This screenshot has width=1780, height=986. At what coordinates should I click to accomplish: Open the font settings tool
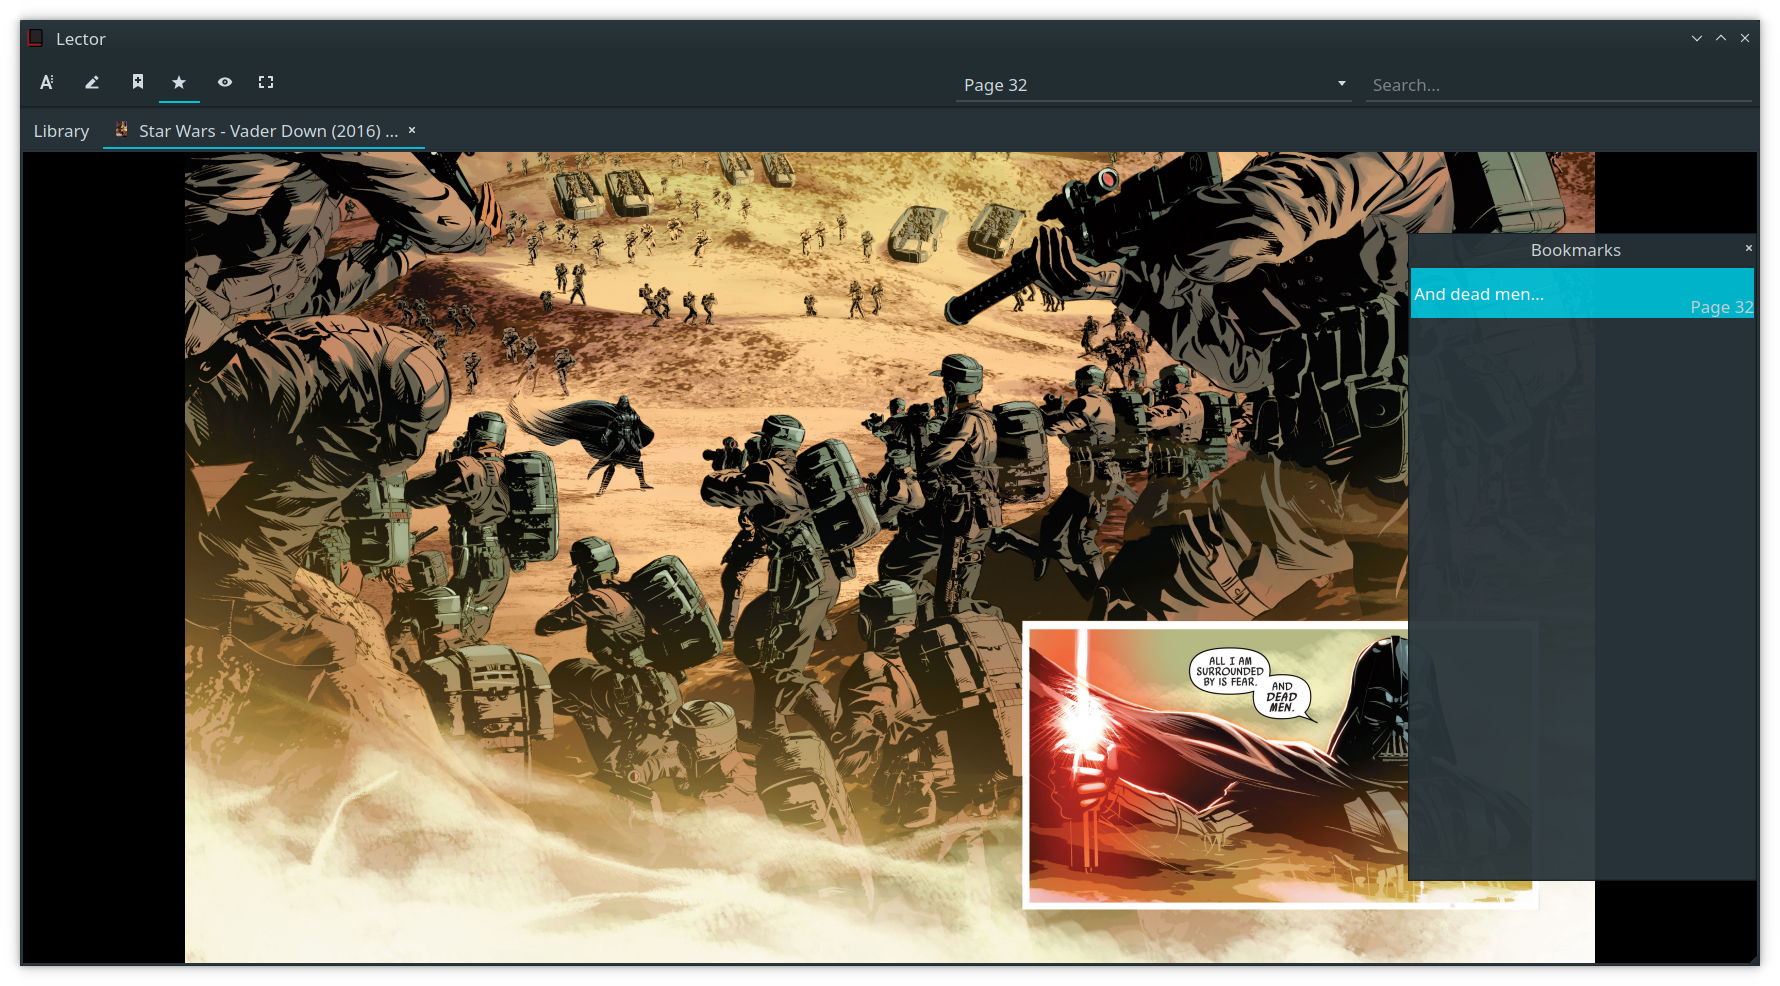pyautogui.click(x=46, y=83)
